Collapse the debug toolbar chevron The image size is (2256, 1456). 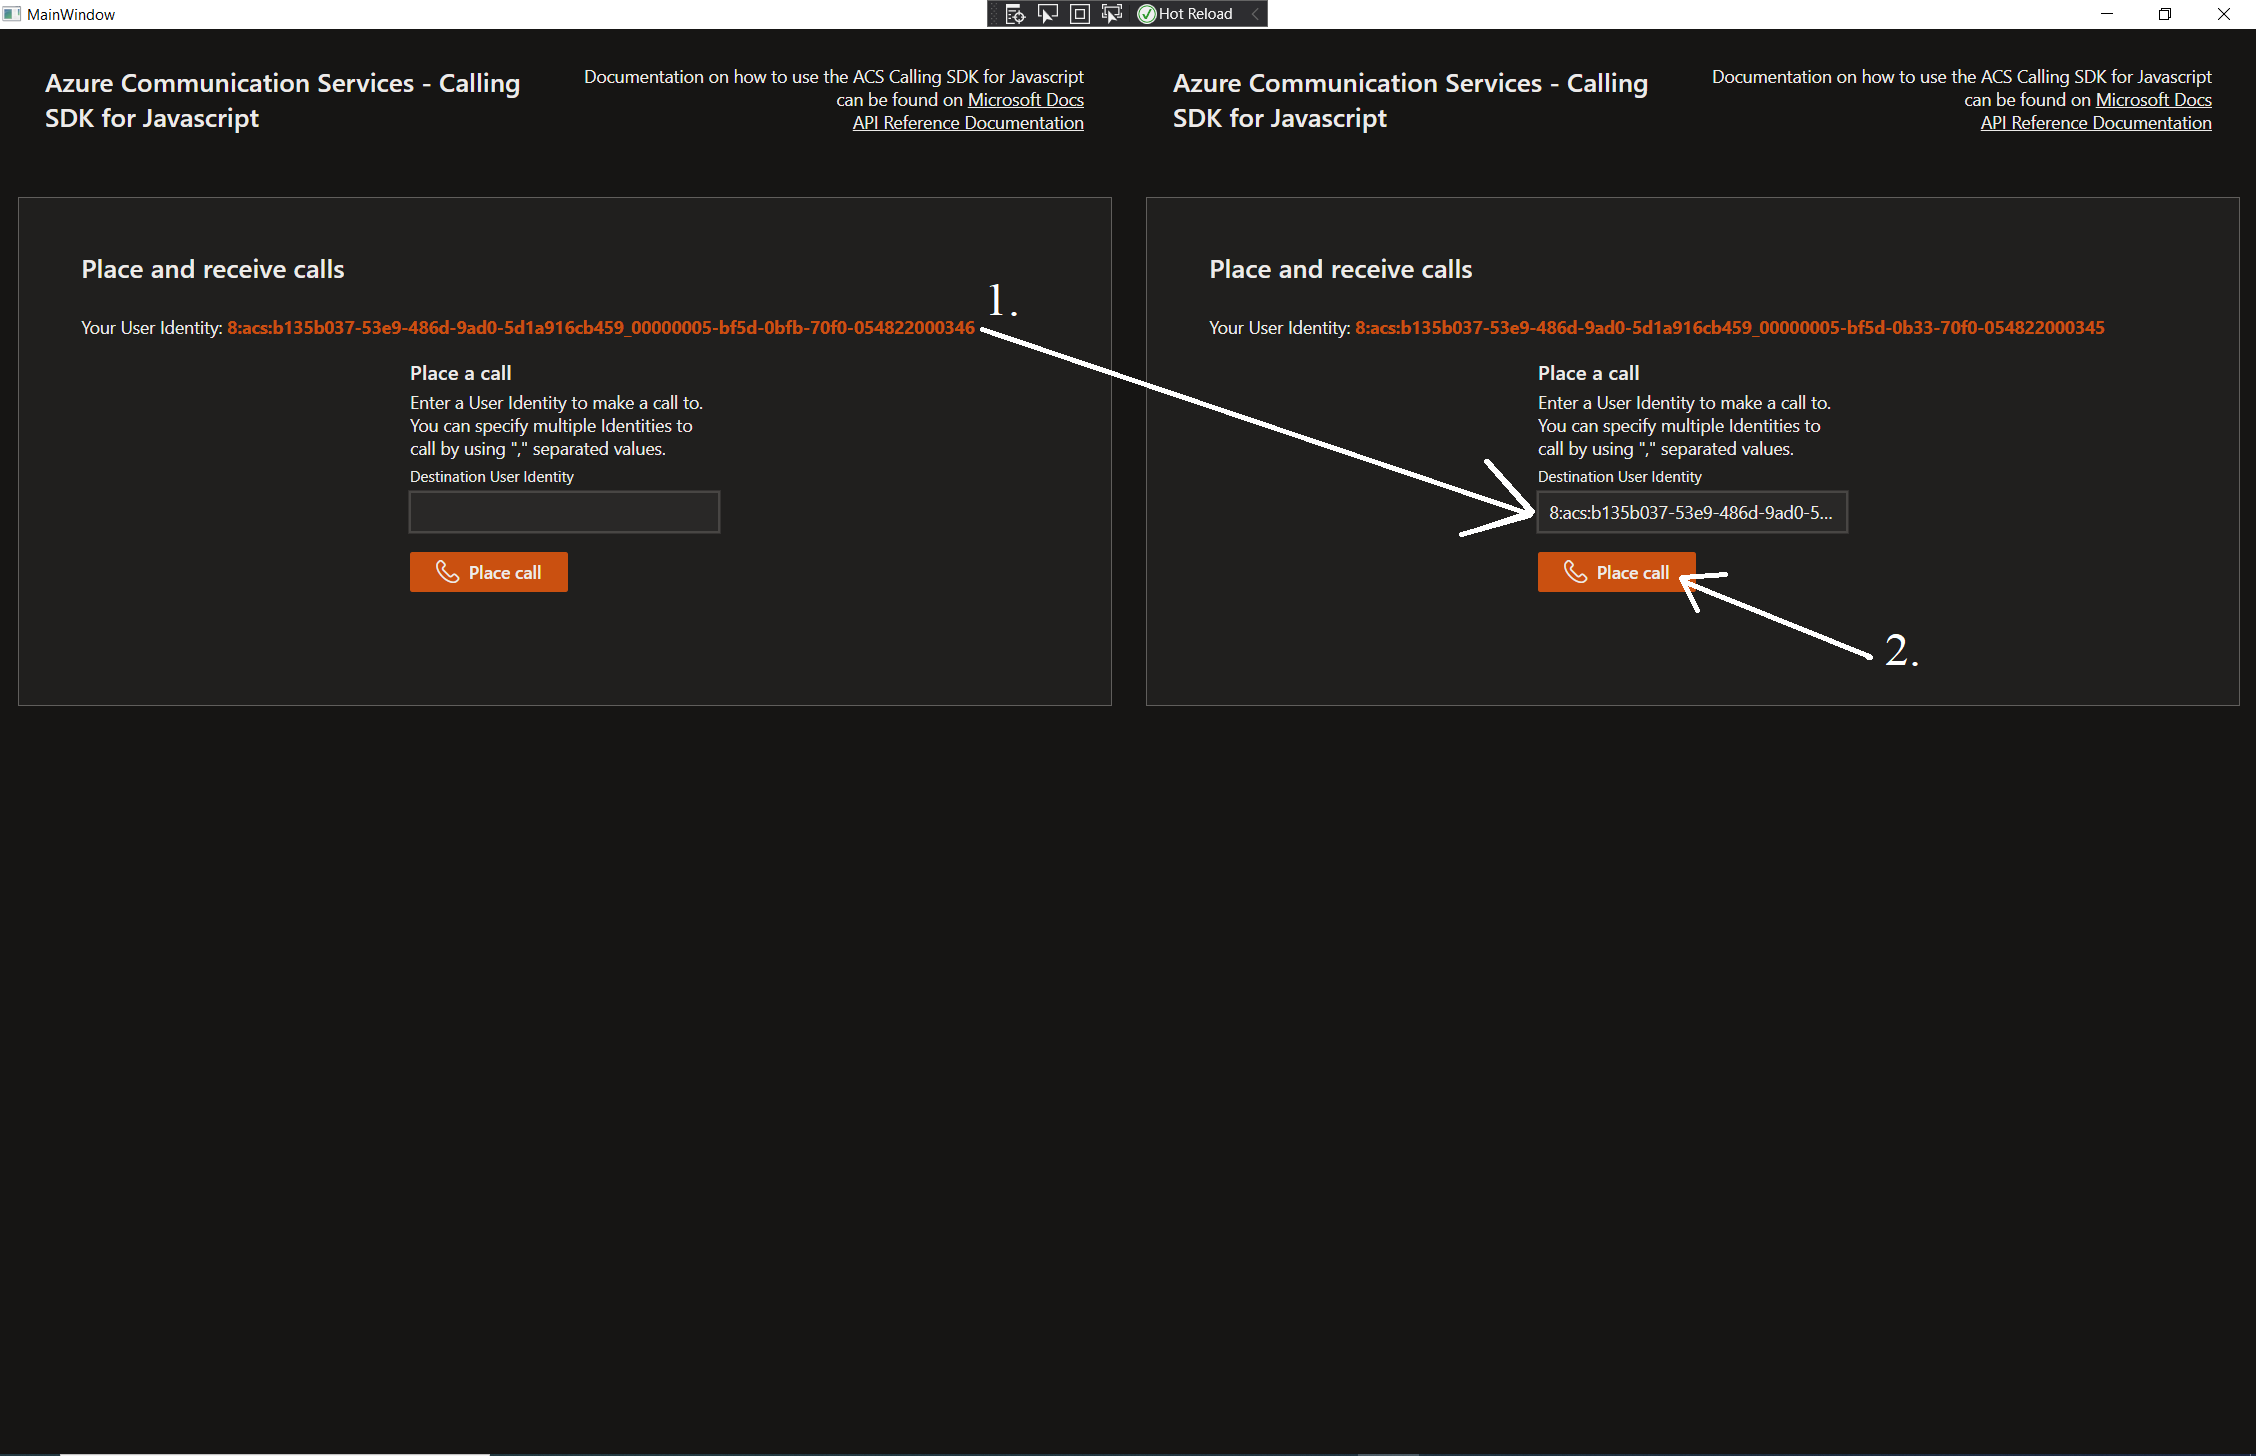1255,14
